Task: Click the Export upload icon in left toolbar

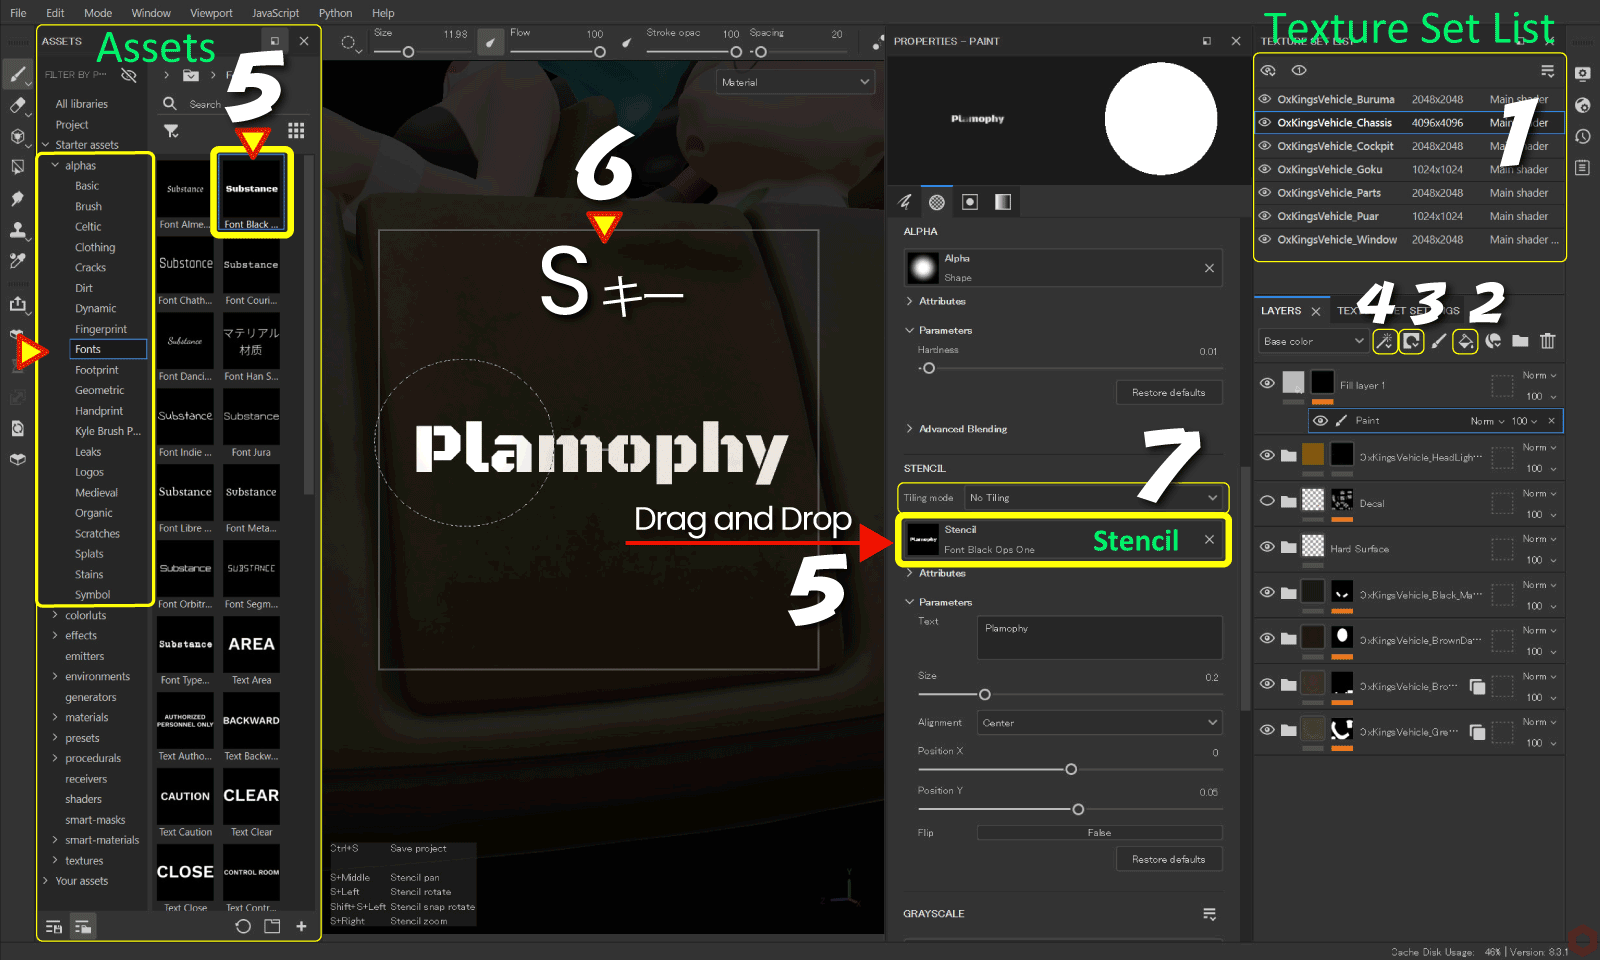Action: 18,303
